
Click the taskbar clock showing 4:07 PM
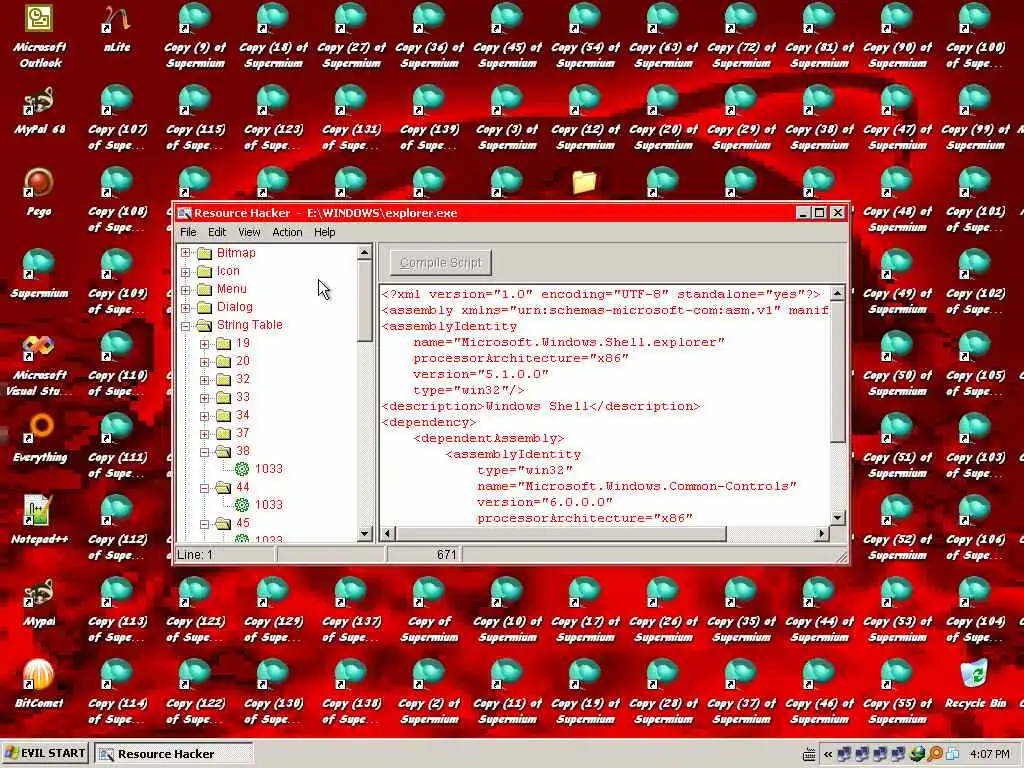pyautogui.click(x=989, y=754)
